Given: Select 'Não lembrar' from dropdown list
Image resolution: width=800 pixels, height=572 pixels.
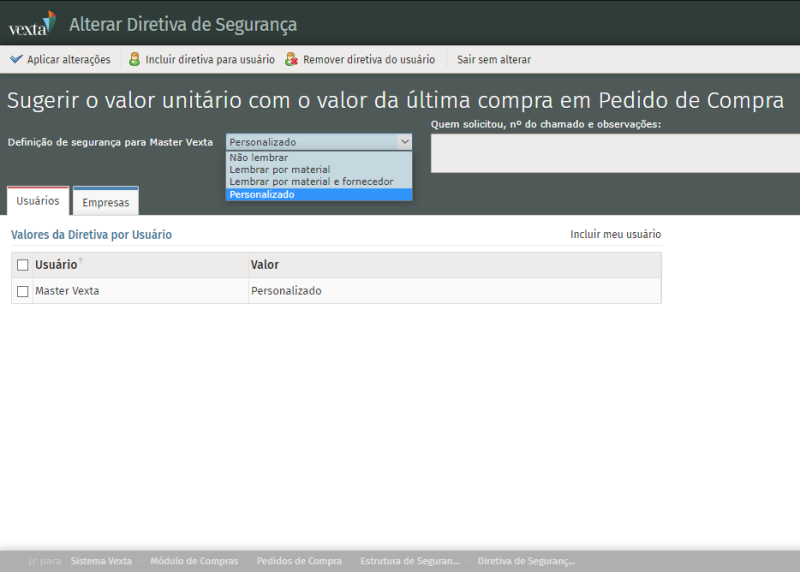Looking at the screenshot, I should click(258, 157).
